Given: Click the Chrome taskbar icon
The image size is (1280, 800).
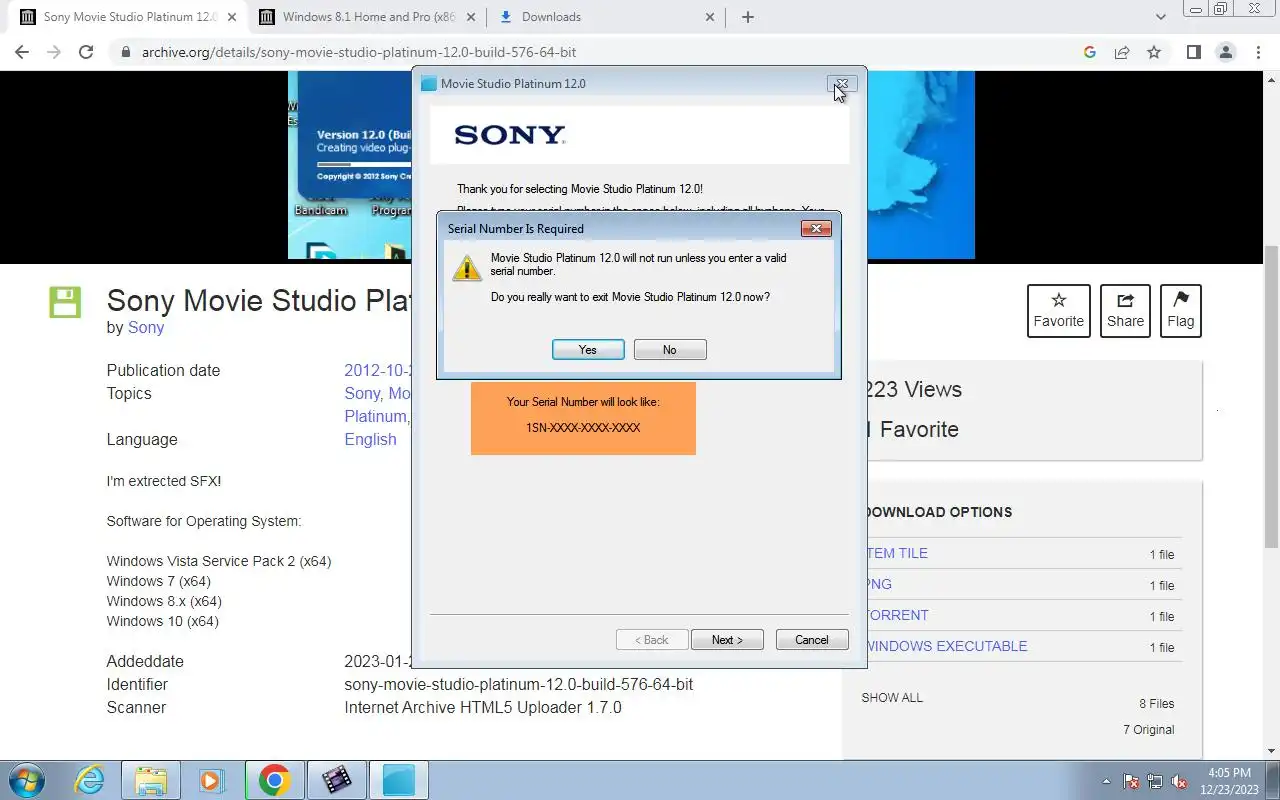Looking at the screenshot, I should 274,780.
